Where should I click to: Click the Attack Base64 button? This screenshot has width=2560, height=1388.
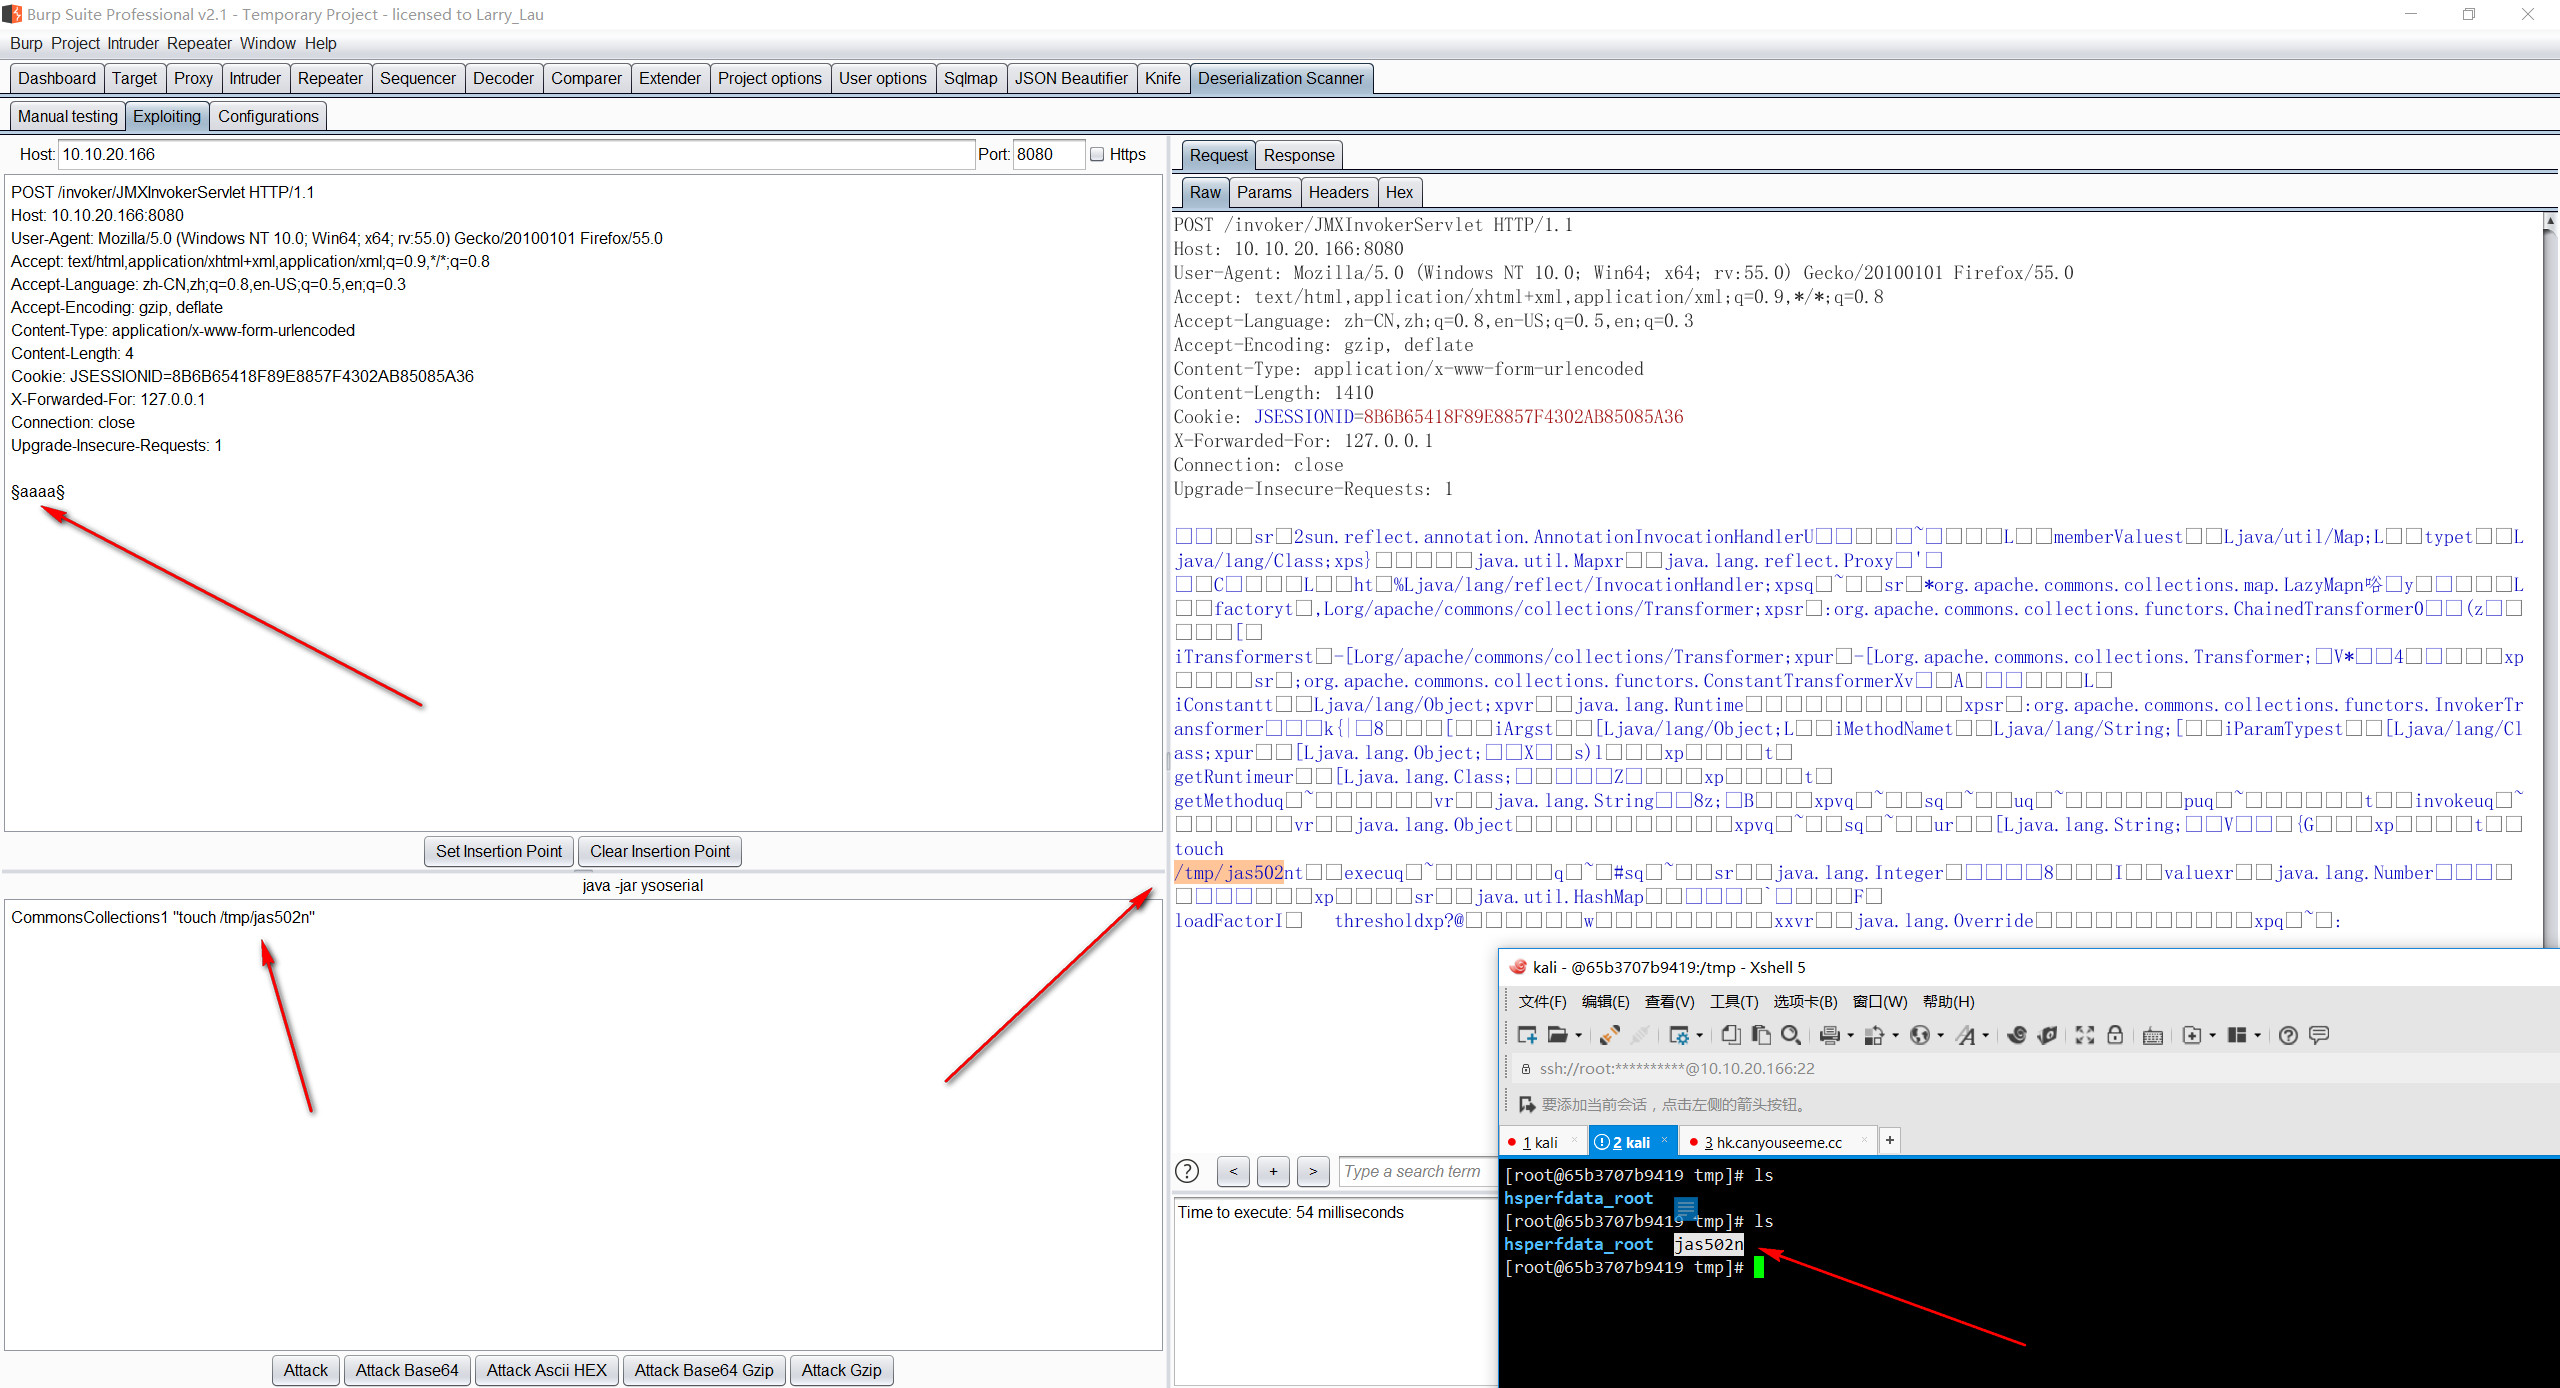[407, 1370]
